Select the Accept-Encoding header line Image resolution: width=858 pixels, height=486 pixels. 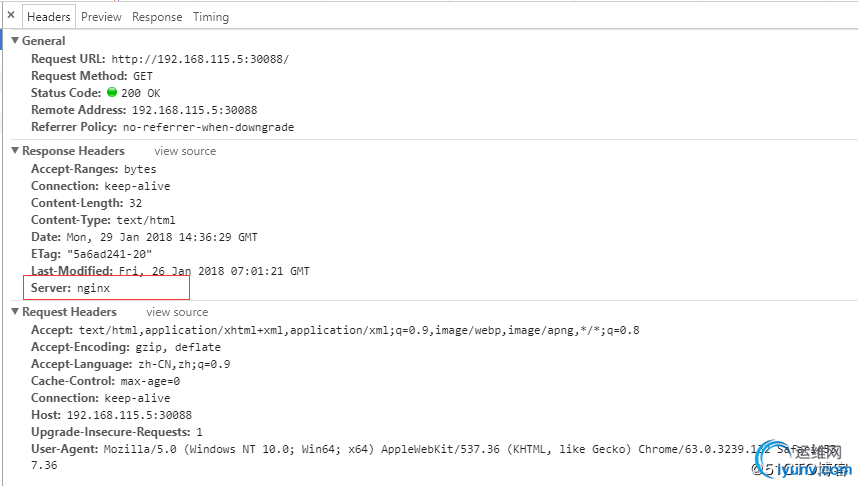(126, 347)
